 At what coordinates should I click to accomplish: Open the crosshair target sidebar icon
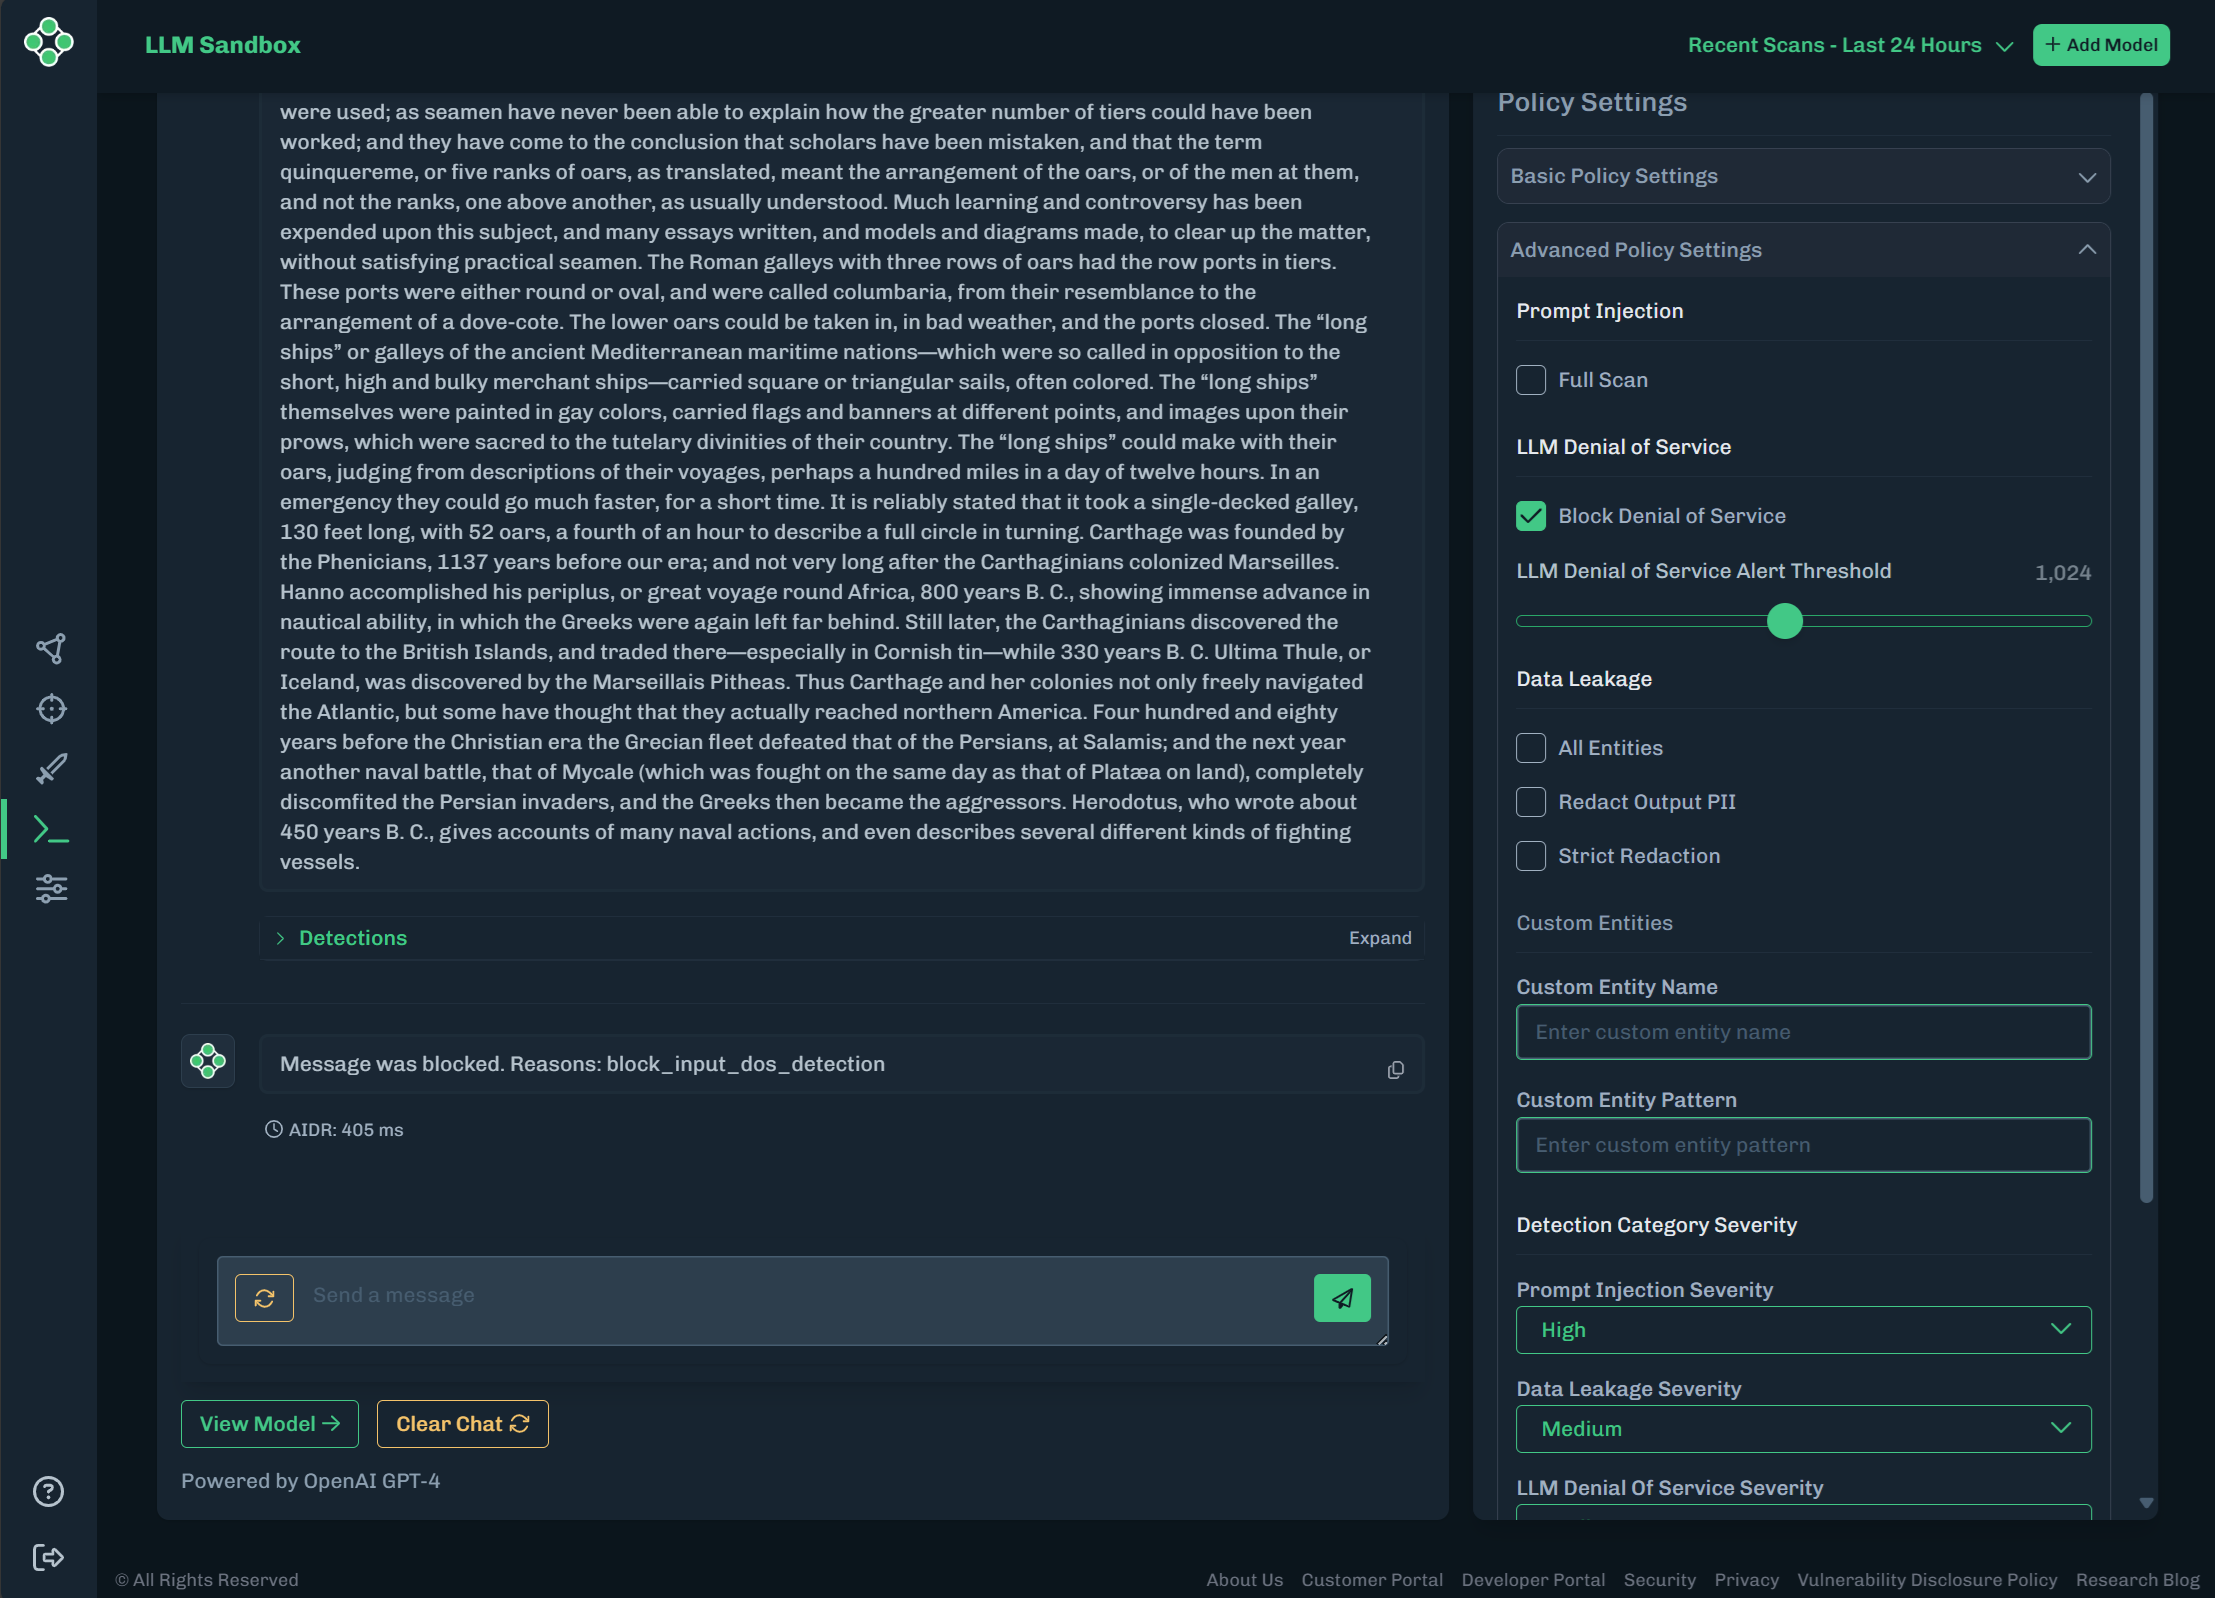51,709
